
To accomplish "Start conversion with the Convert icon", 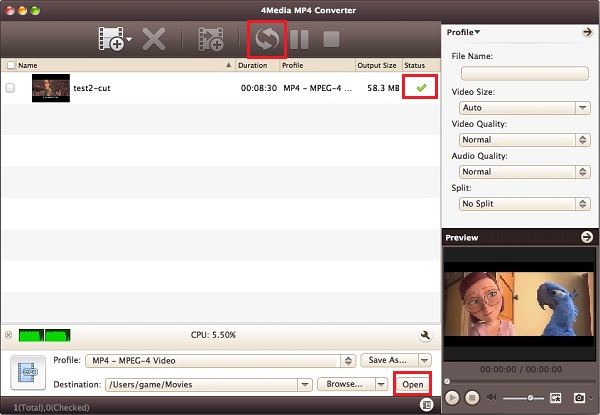I will pos(266,40).
